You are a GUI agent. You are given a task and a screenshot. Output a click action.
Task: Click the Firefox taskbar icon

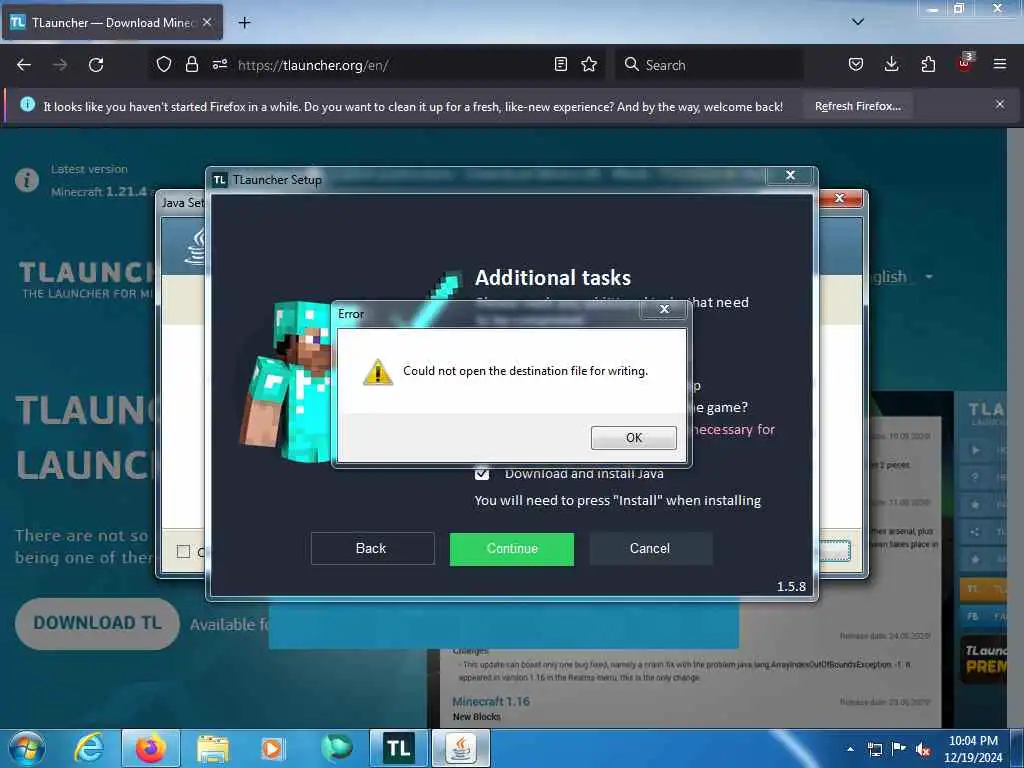coord(151,748)
